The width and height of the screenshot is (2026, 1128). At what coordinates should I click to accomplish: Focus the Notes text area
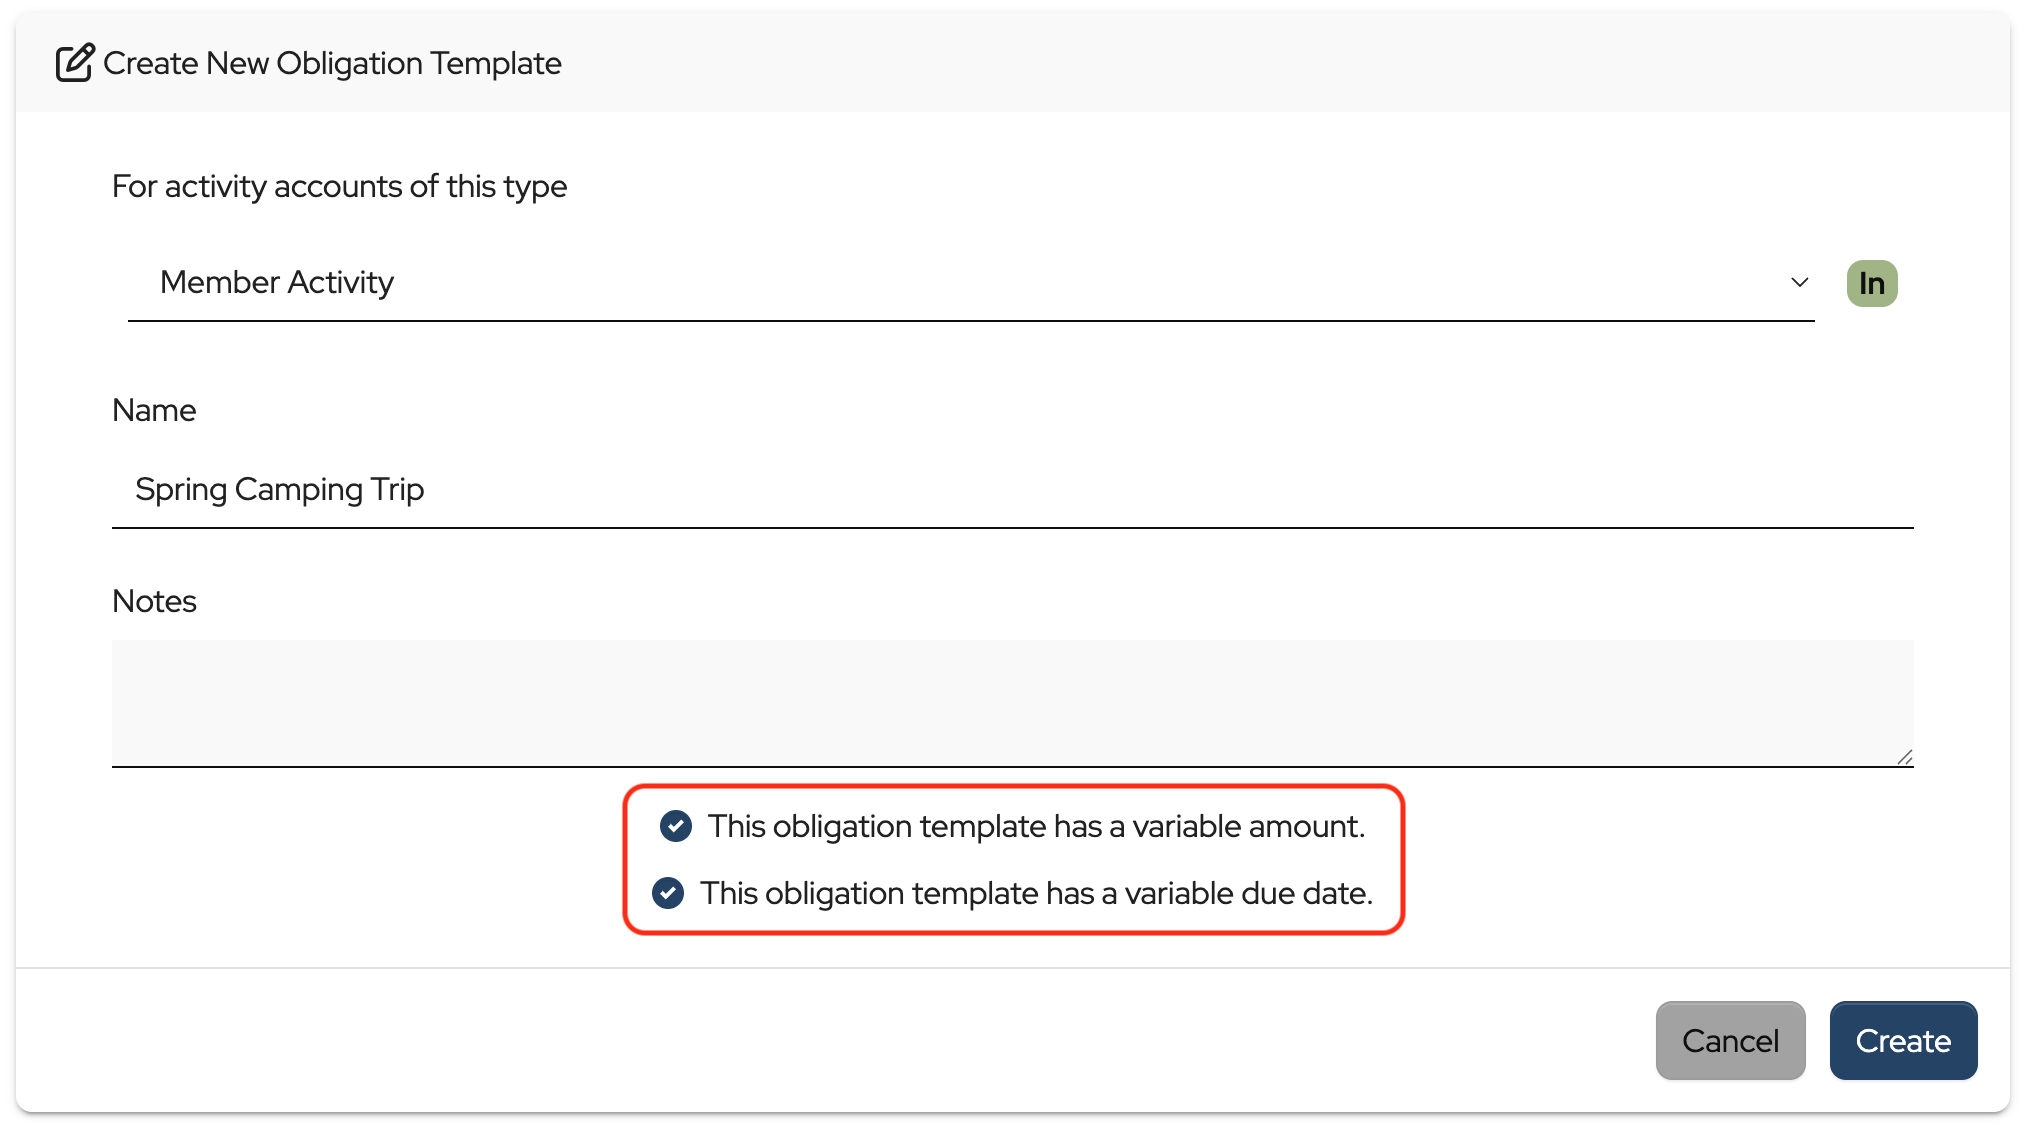(1012, 703)
